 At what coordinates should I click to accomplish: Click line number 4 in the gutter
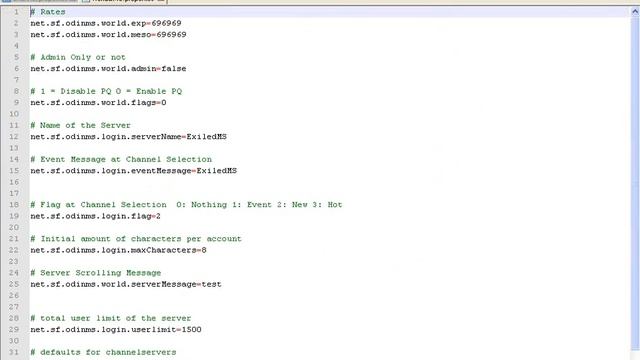[16, 46]
